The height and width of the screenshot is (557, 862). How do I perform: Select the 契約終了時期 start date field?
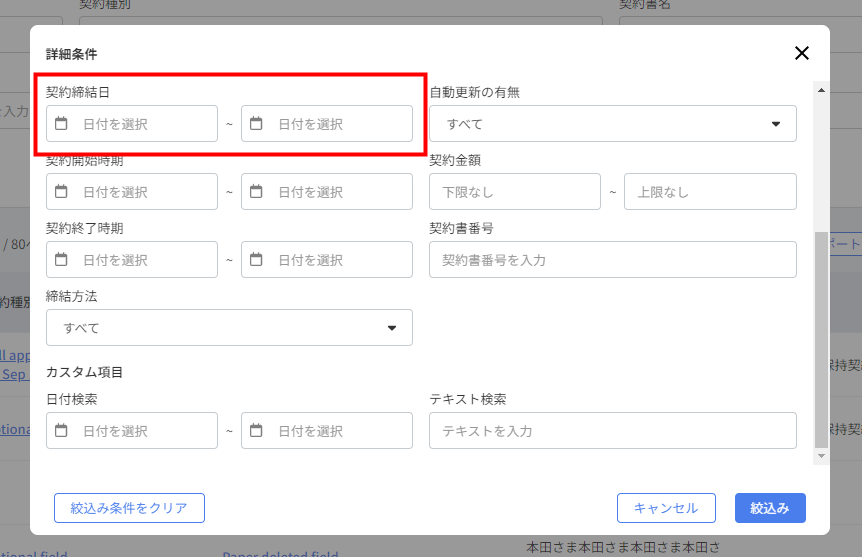(x=132, y=260)
